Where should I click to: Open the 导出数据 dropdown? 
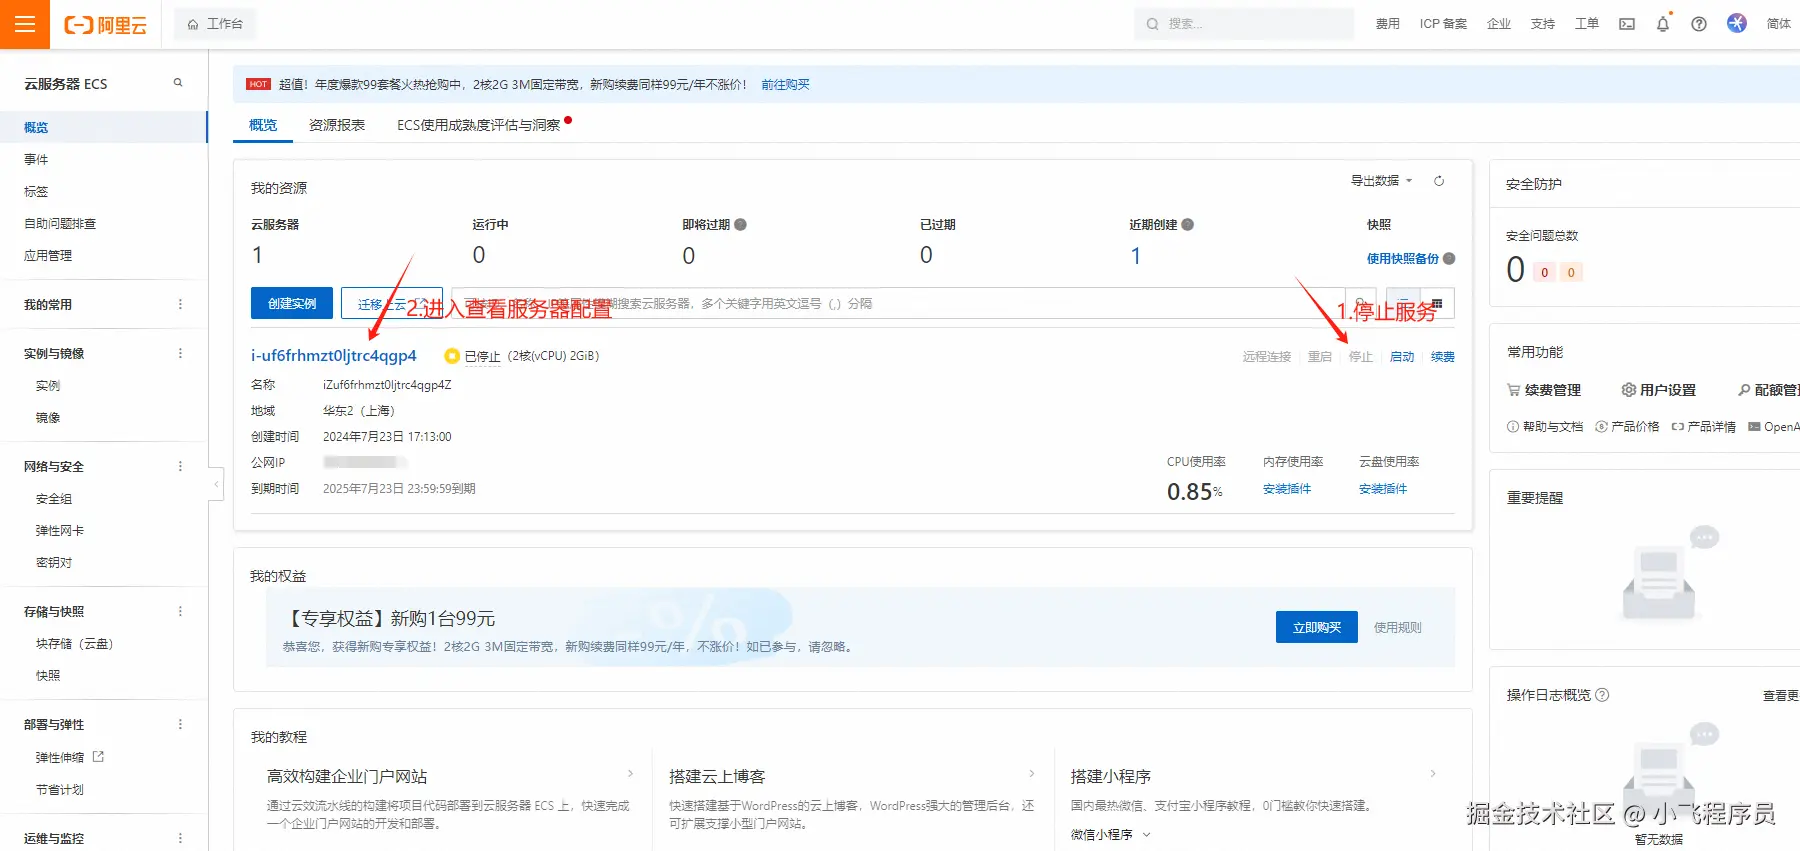[x=1381, y=181]
